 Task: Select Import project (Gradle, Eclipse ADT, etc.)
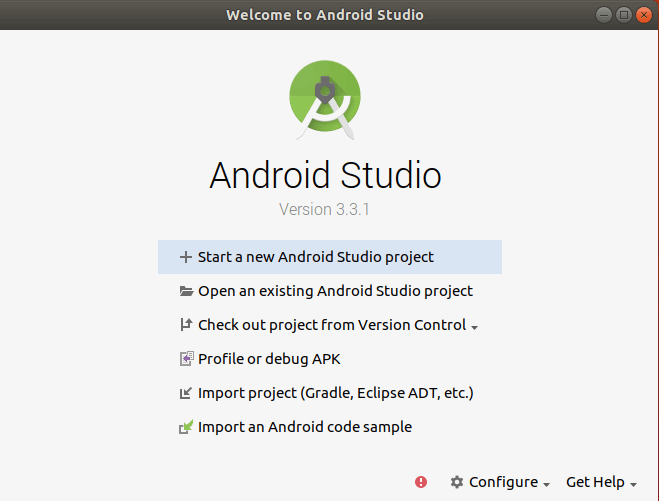coord(330,393)
